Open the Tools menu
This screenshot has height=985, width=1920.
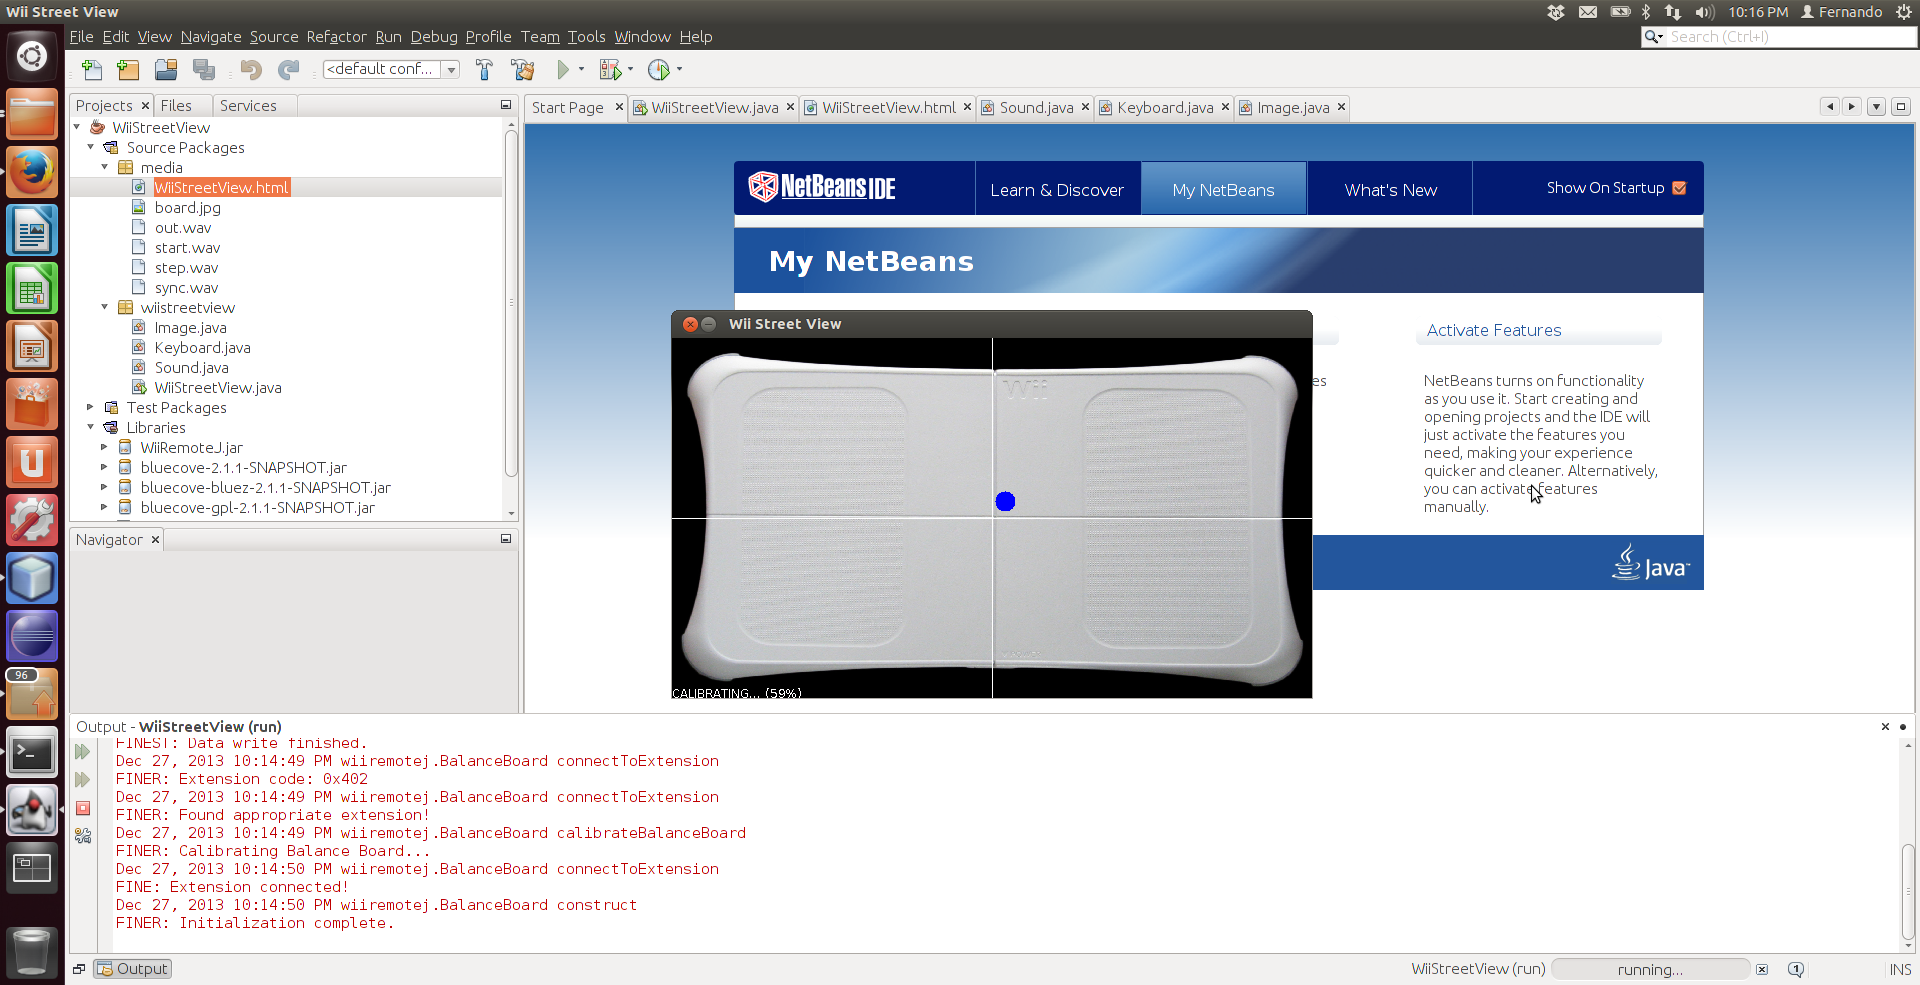click(x=586, y=37)
